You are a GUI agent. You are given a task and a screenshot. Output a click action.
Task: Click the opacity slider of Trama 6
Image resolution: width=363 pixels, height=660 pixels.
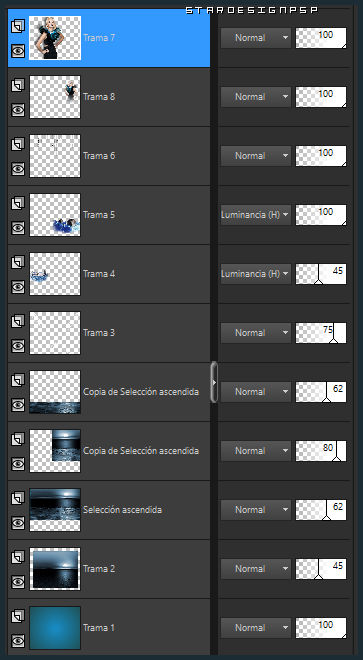(x=321, y=156)
